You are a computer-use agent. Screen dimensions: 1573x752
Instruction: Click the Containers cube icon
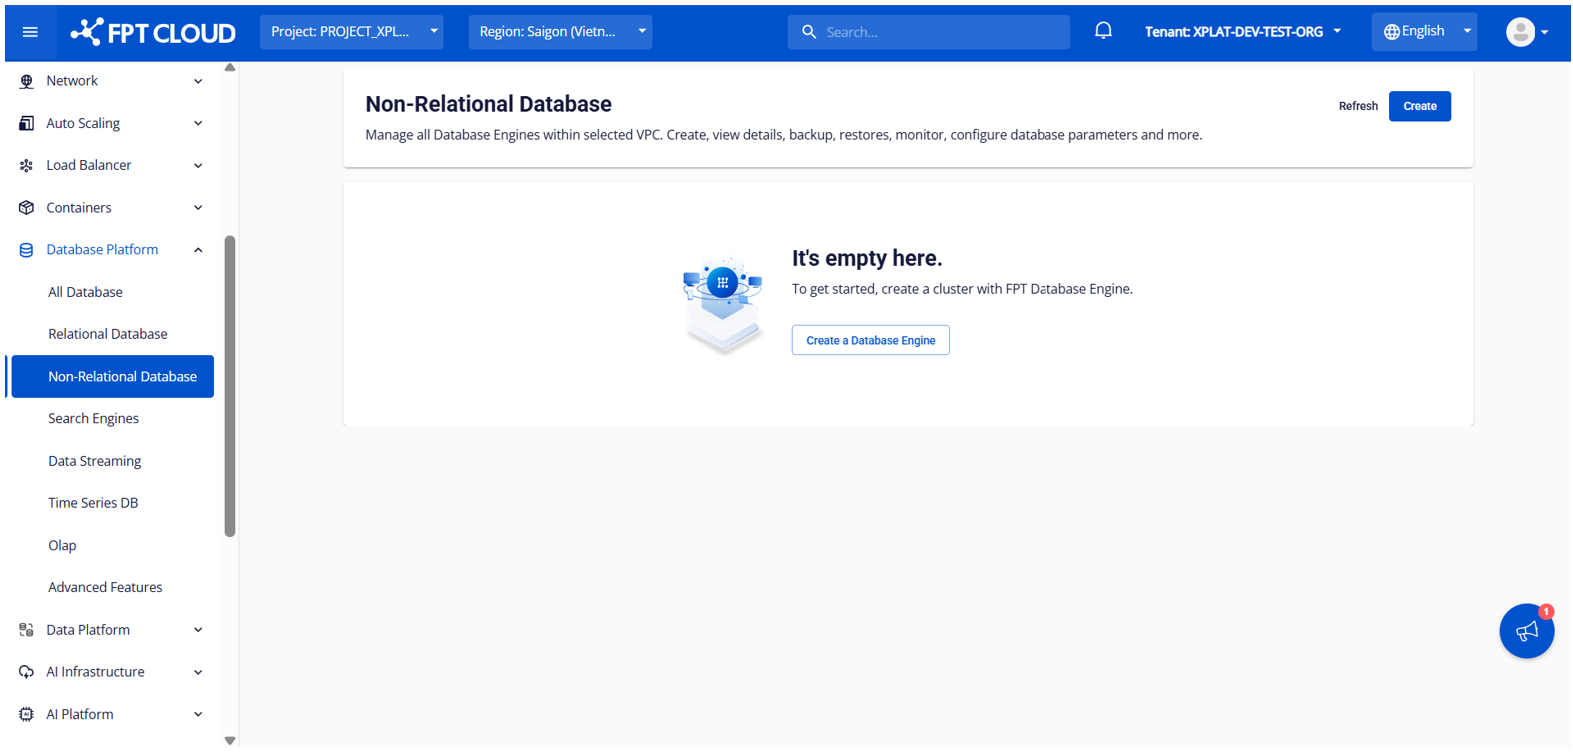[x=27, y=208]
